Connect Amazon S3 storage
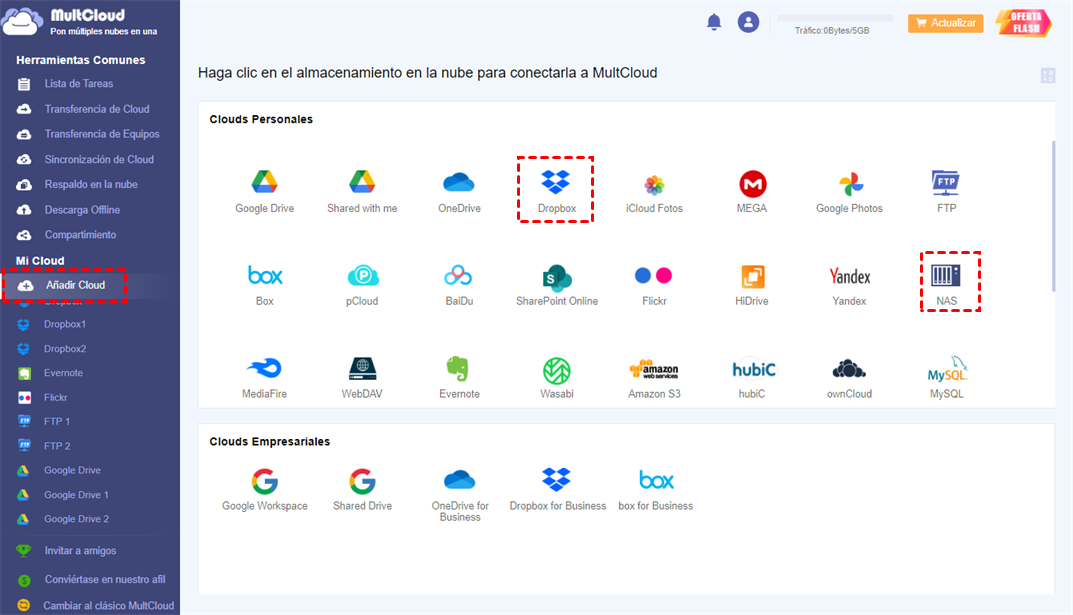Image resolution: width=1073 pixels, height=615 pixels. click(654, 378)
